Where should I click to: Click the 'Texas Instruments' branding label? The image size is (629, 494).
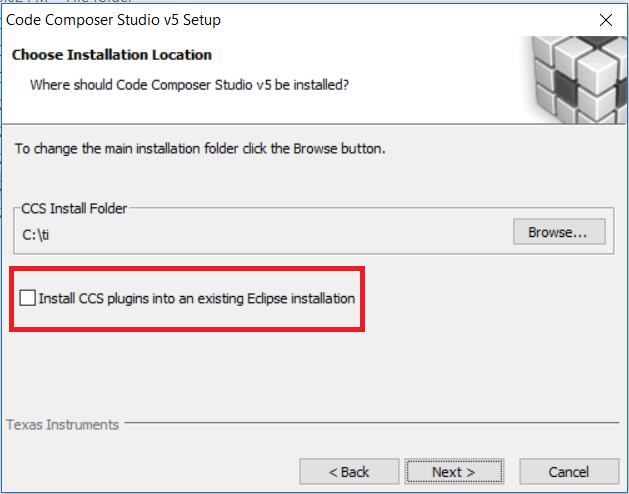coord(62,425)
